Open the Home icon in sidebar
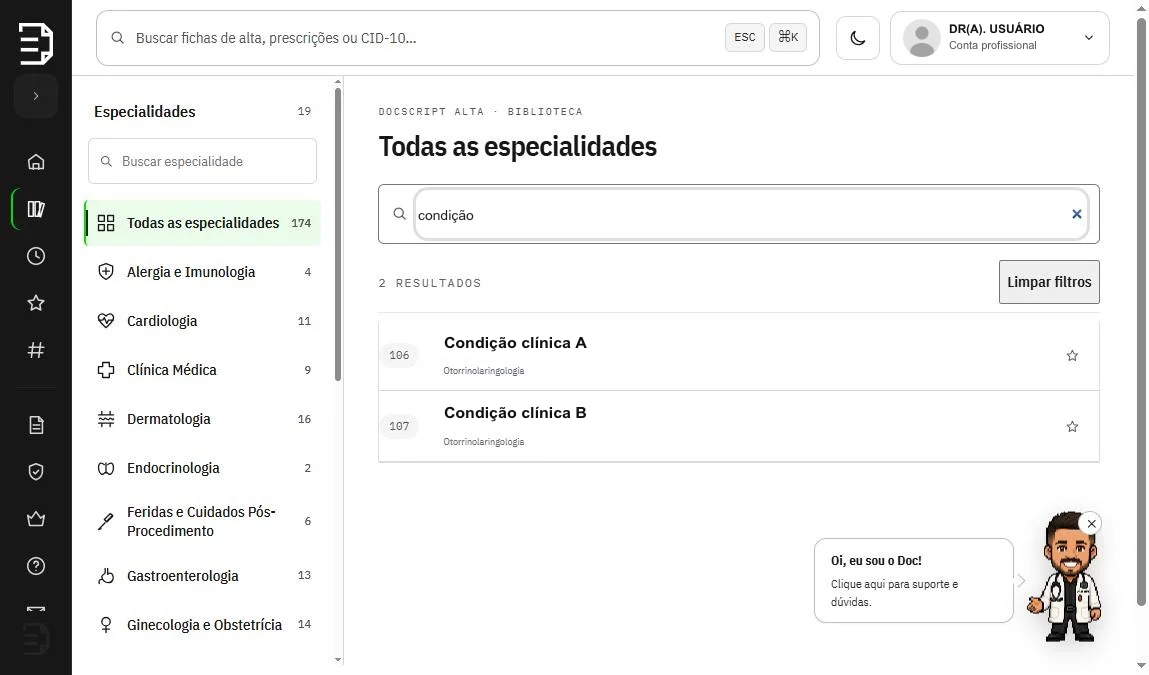Screen dimensions: 1149x675 tap(36, 162)
